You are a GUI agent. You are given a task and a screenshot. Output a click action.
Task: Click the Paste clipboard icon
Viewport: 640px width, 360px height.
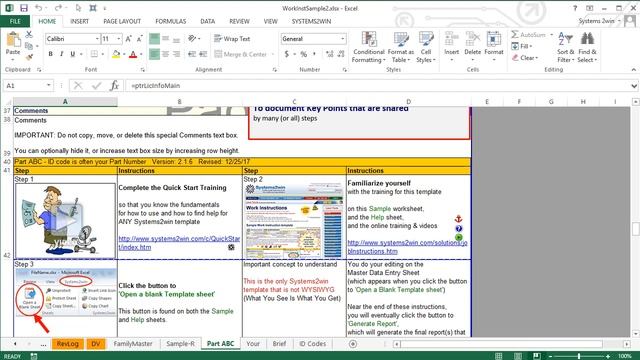coord(13,40)
